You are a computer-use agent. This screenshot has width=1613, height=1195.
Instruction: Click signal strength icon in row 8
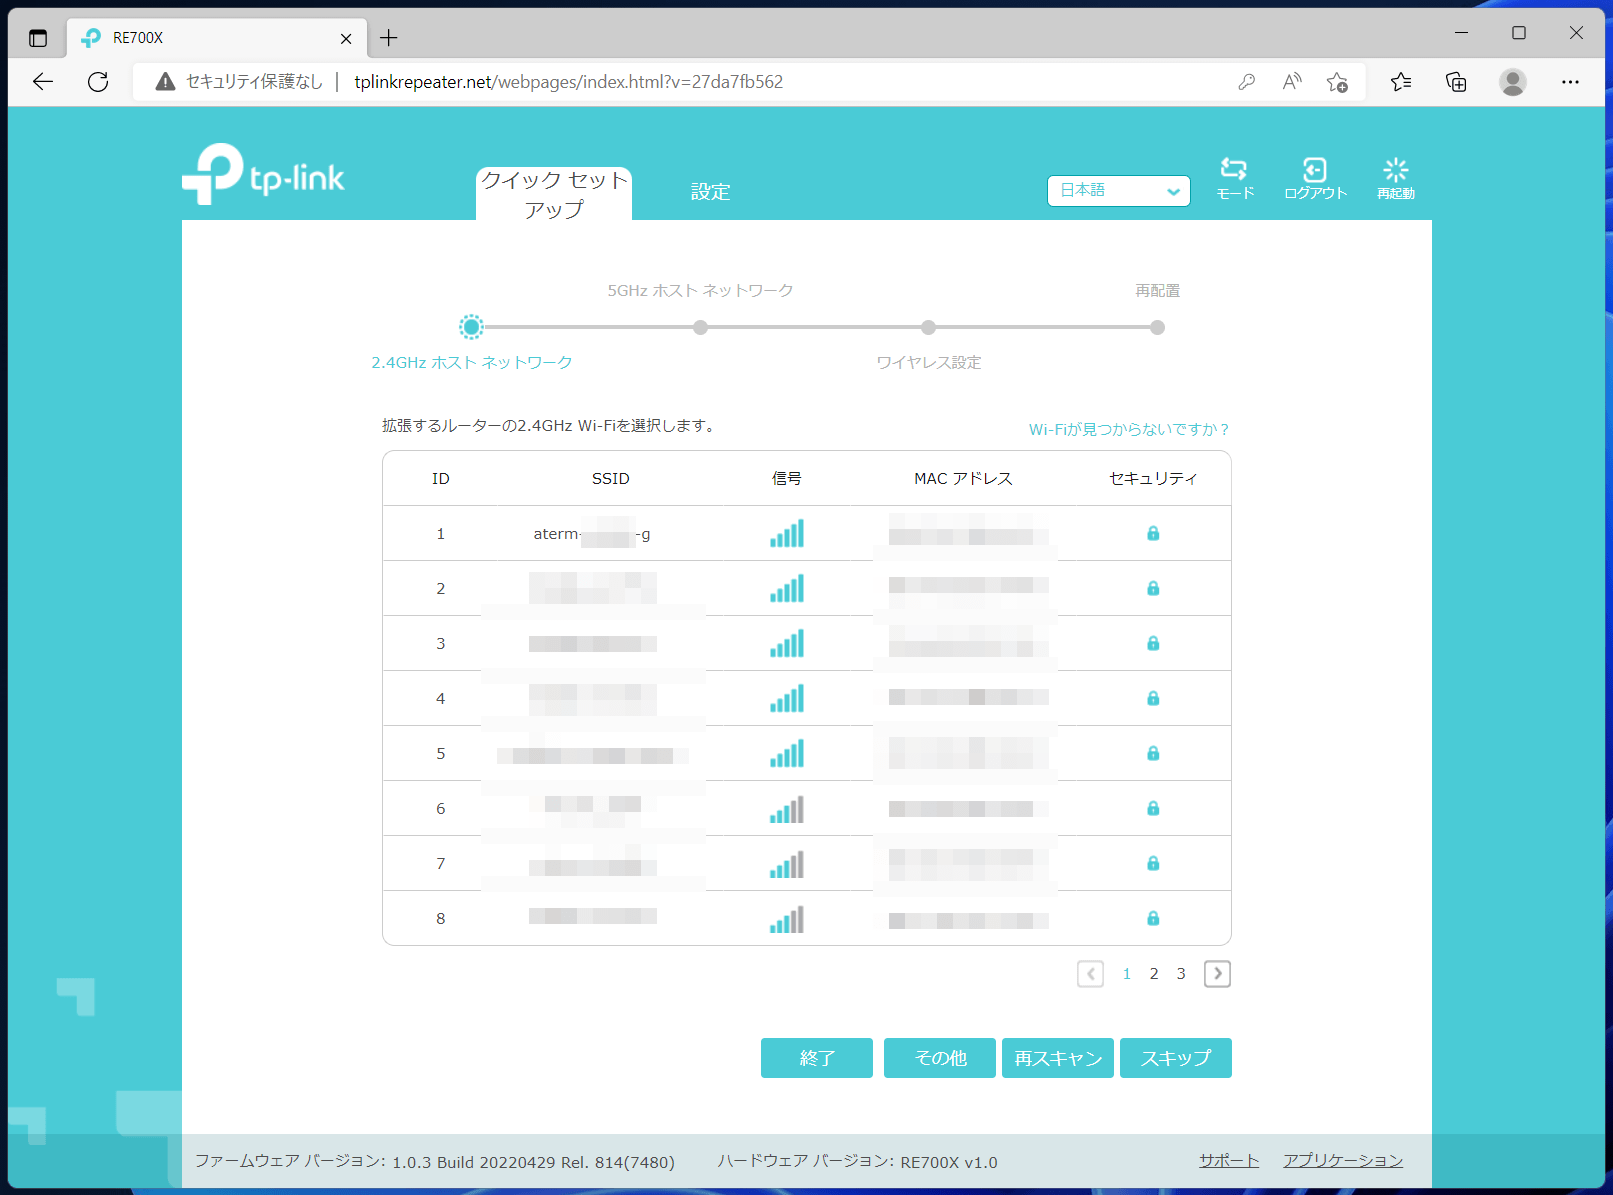point(787,919)
